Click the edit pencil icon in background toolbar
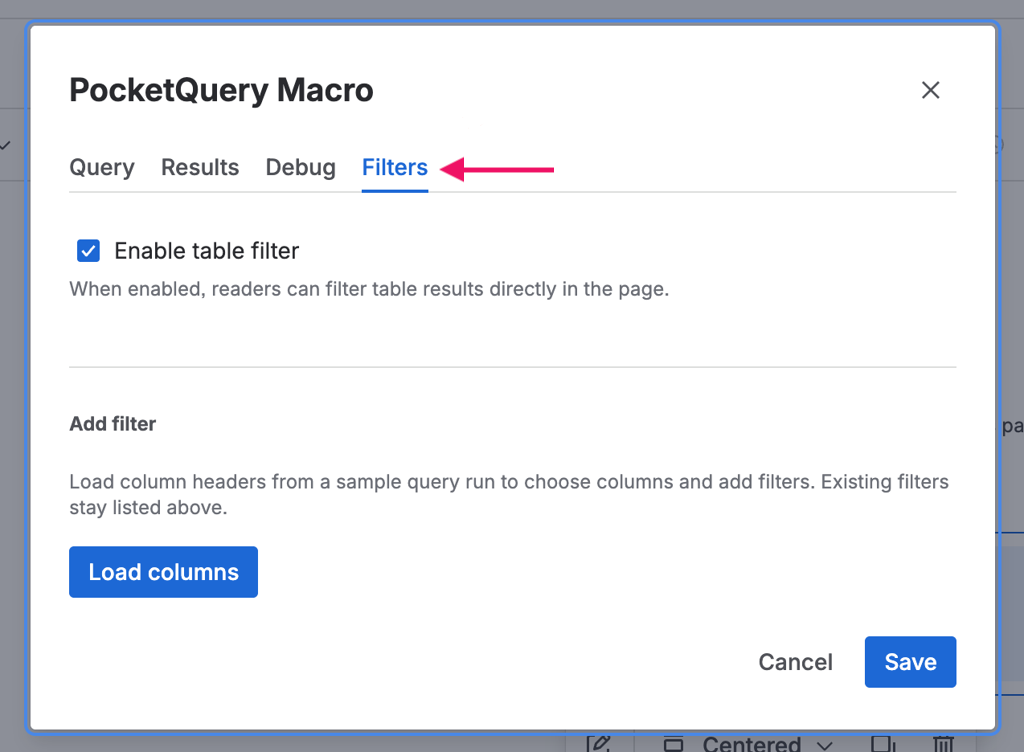This screenshot has height=752, width=1024. point(598,744)
